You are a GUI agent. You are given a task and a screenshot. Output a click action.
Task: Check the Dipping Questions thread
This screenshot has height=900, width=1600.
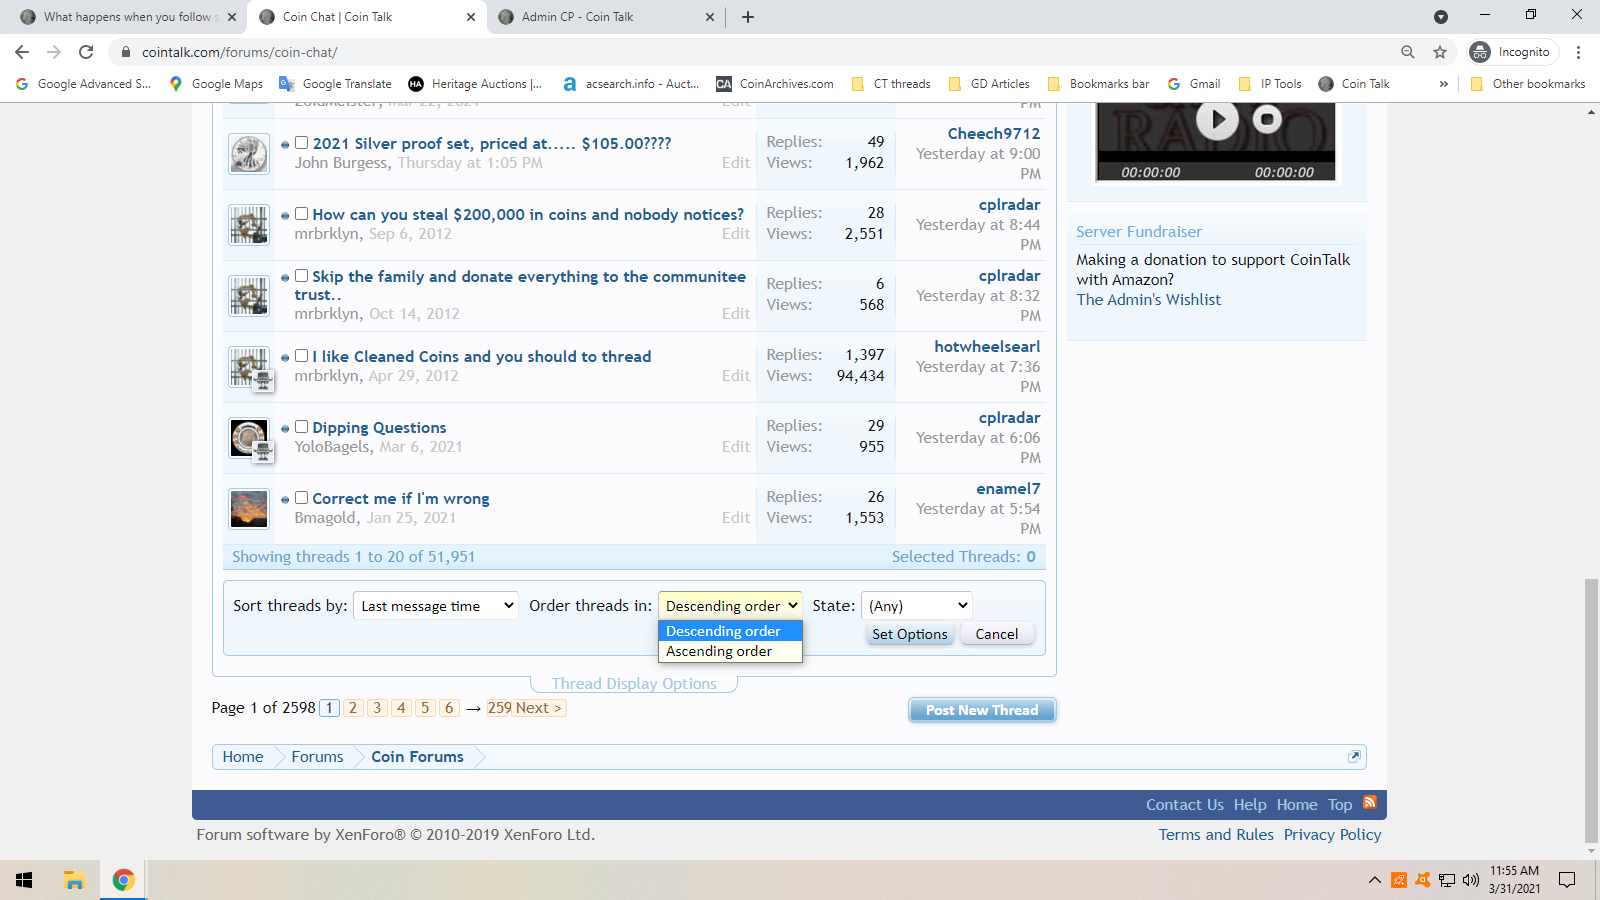301,427
